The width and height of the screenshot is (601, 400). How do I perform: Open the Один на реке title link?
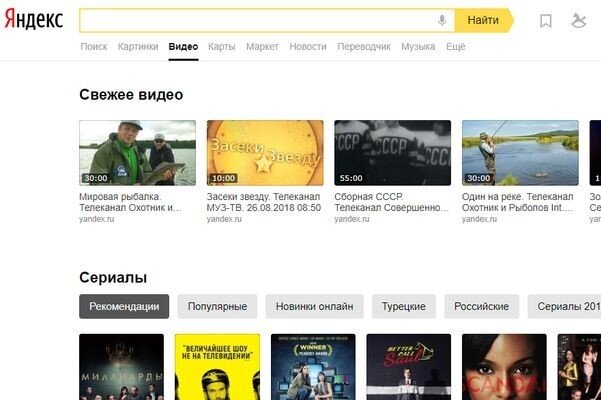point(518,202)
